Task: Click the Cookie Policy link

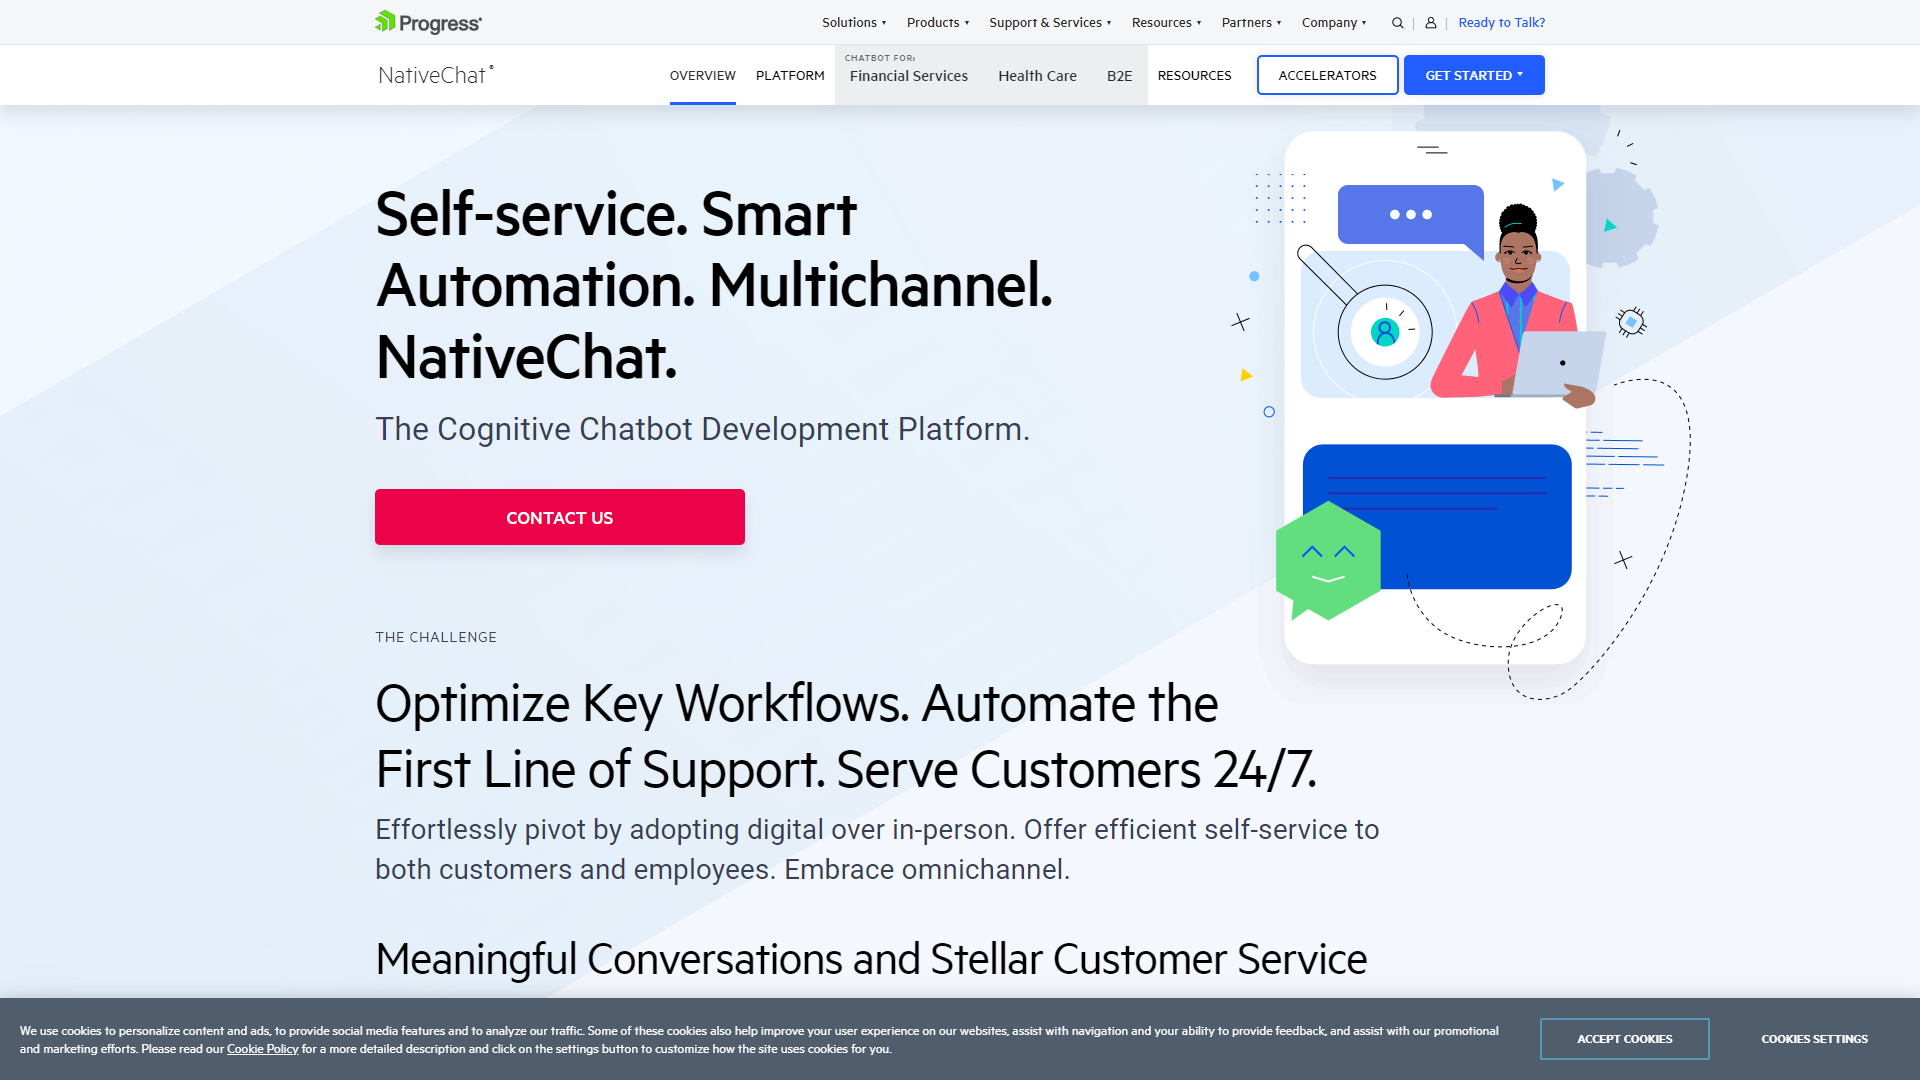Action: click(262, 1050)
